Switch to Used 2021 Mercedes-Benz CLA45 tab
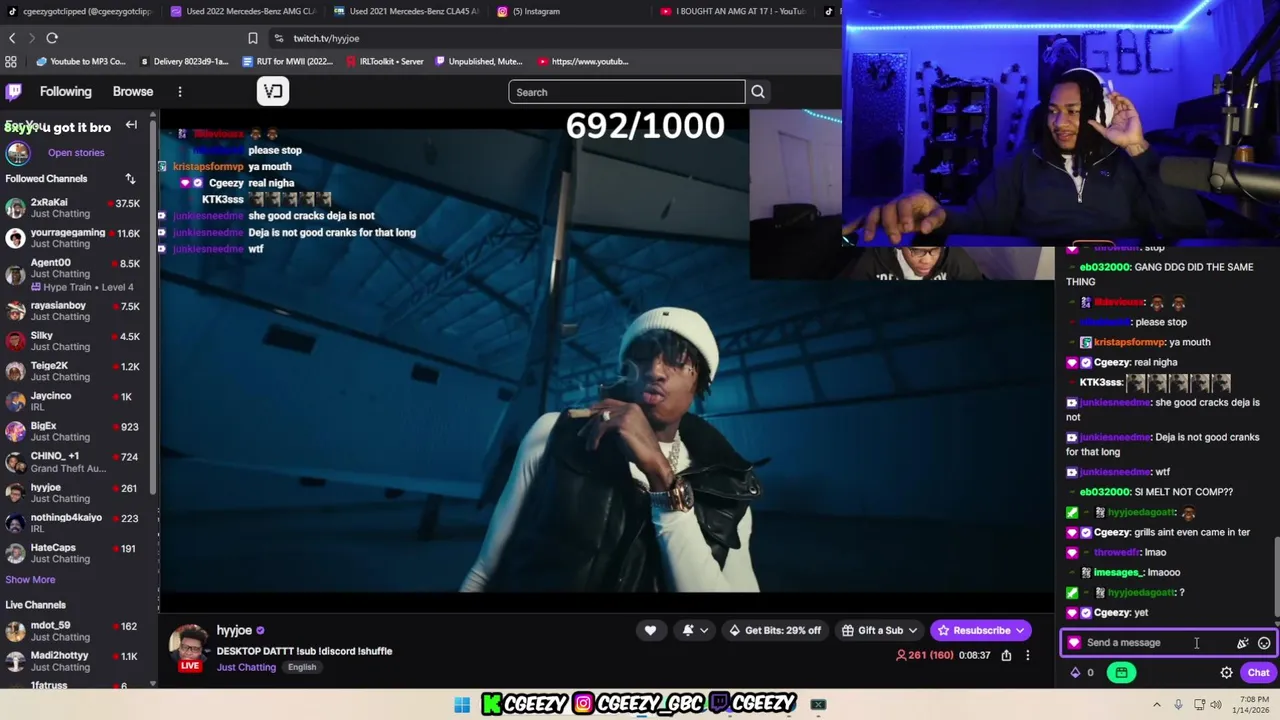The height and width of the screenshot is (720, 1280). pyautogui.click(x=407, y=11)
